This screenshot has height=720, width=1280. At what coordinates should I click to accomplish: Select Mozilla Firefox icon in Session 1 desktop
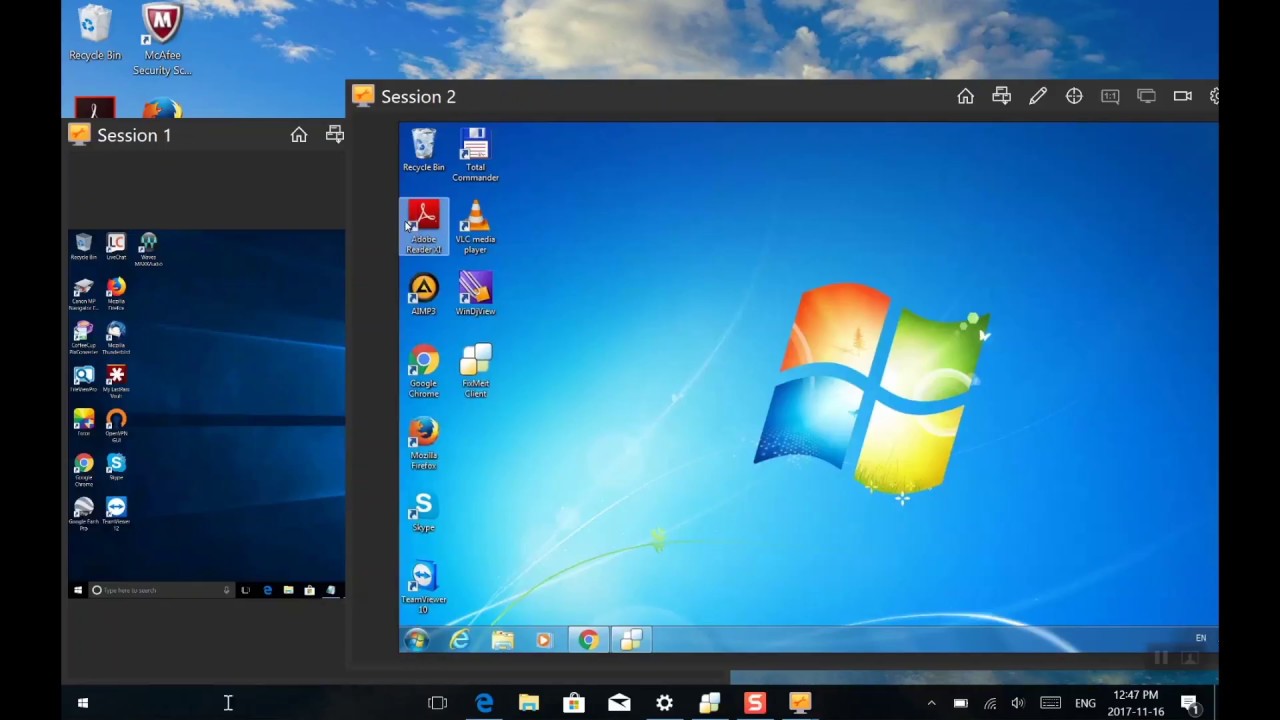click(x=116, y=293)
